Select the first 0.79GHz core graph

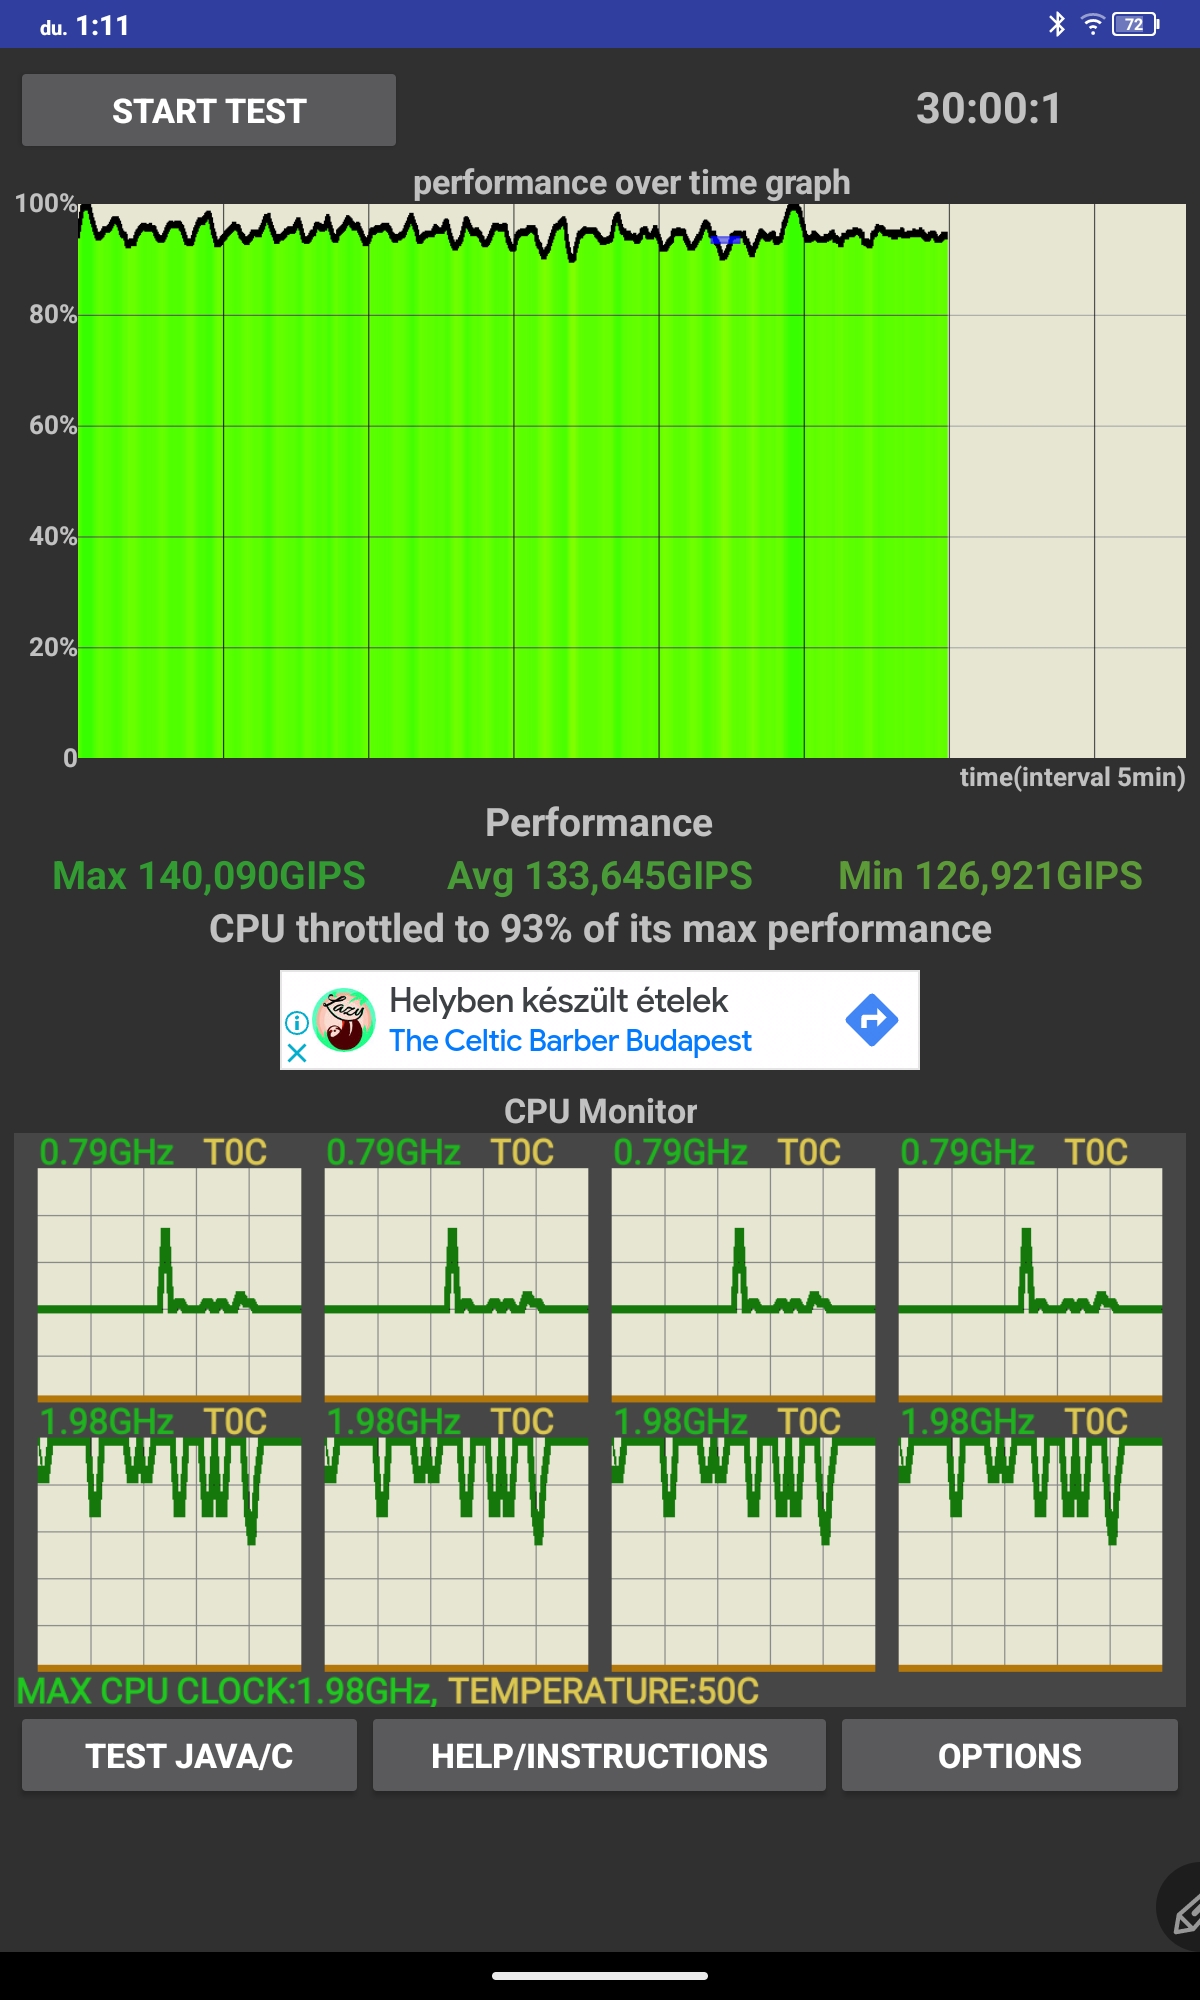pyautogui.click(x=169, y=1284)
